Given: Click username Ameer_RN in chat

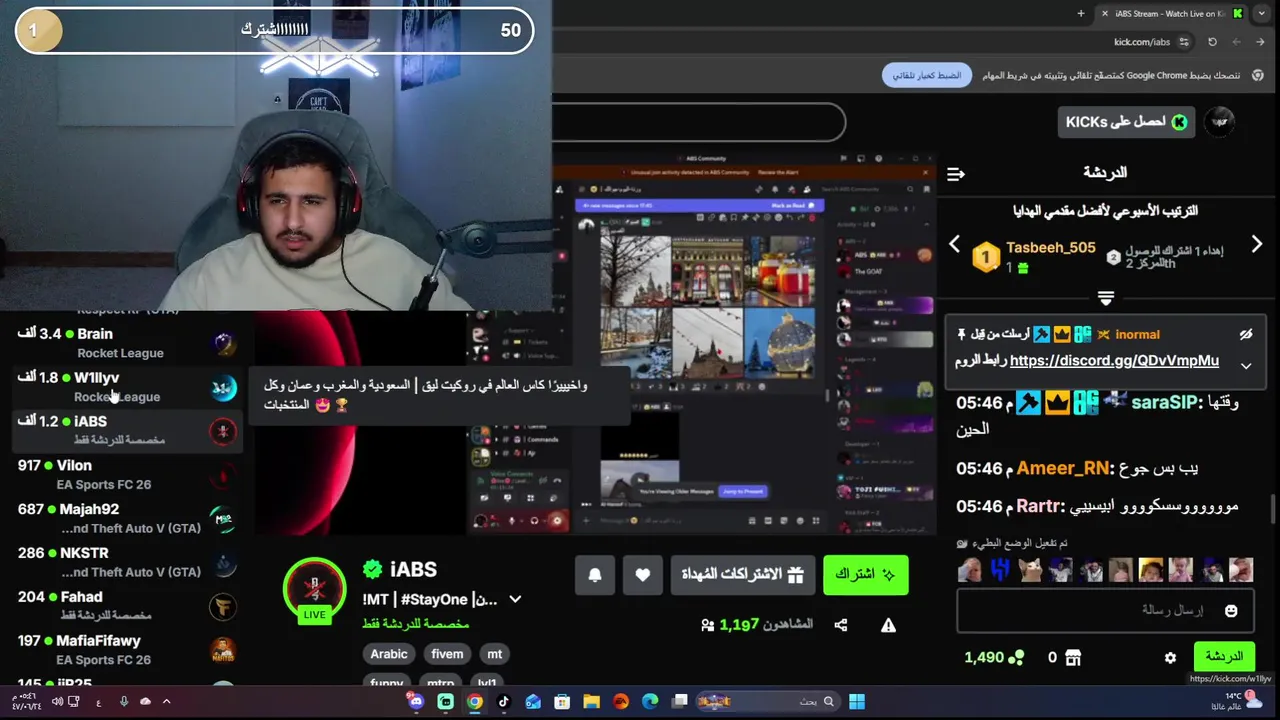Looking at the screenshot, I should coord(1063,468).
